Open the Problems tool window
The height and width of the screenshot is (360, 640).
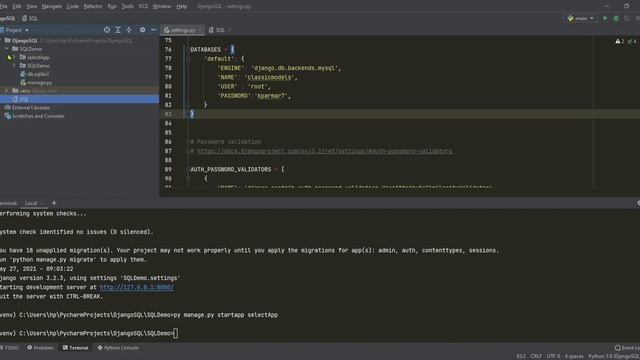(x=40, y=348)
